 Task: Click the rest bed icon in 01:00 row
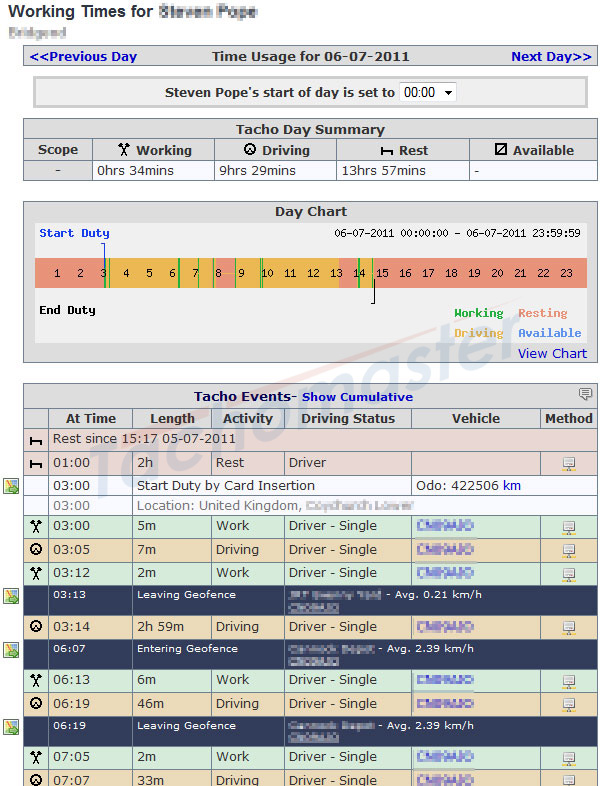(x=36, y=464)
